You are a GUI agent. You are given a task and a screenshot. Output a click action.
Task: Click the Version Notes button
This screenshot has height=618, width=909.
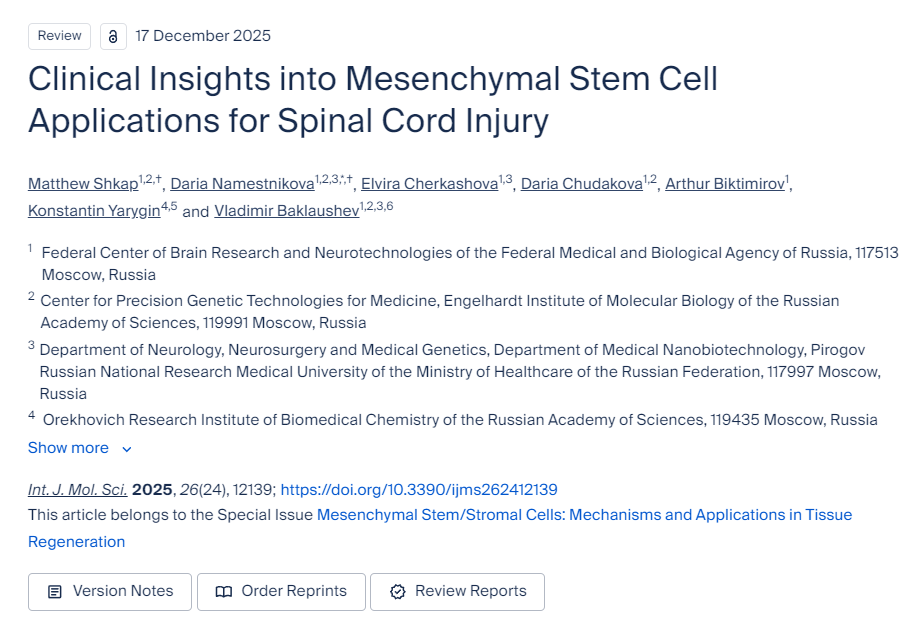click(x=110, y=592)
